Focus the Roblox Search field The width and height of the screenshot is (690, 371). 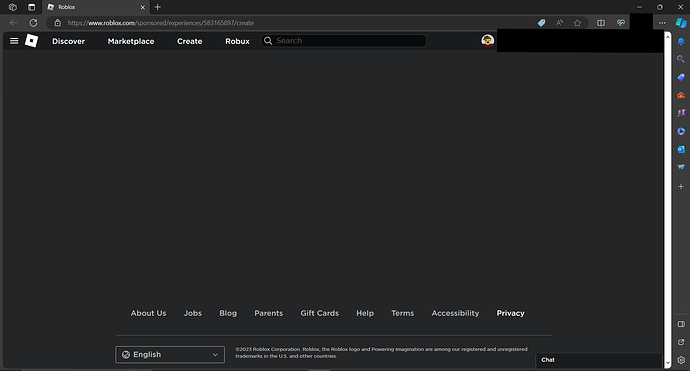(x=344, y=40)
